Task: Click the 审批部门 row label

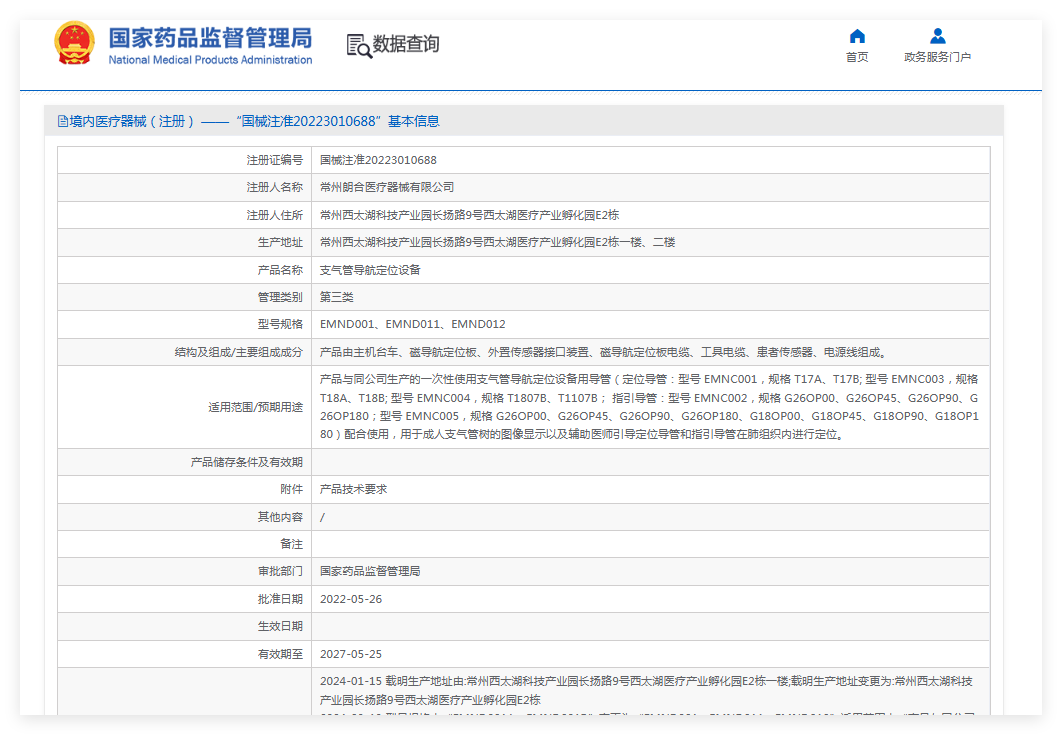Action: pos(280,571)
